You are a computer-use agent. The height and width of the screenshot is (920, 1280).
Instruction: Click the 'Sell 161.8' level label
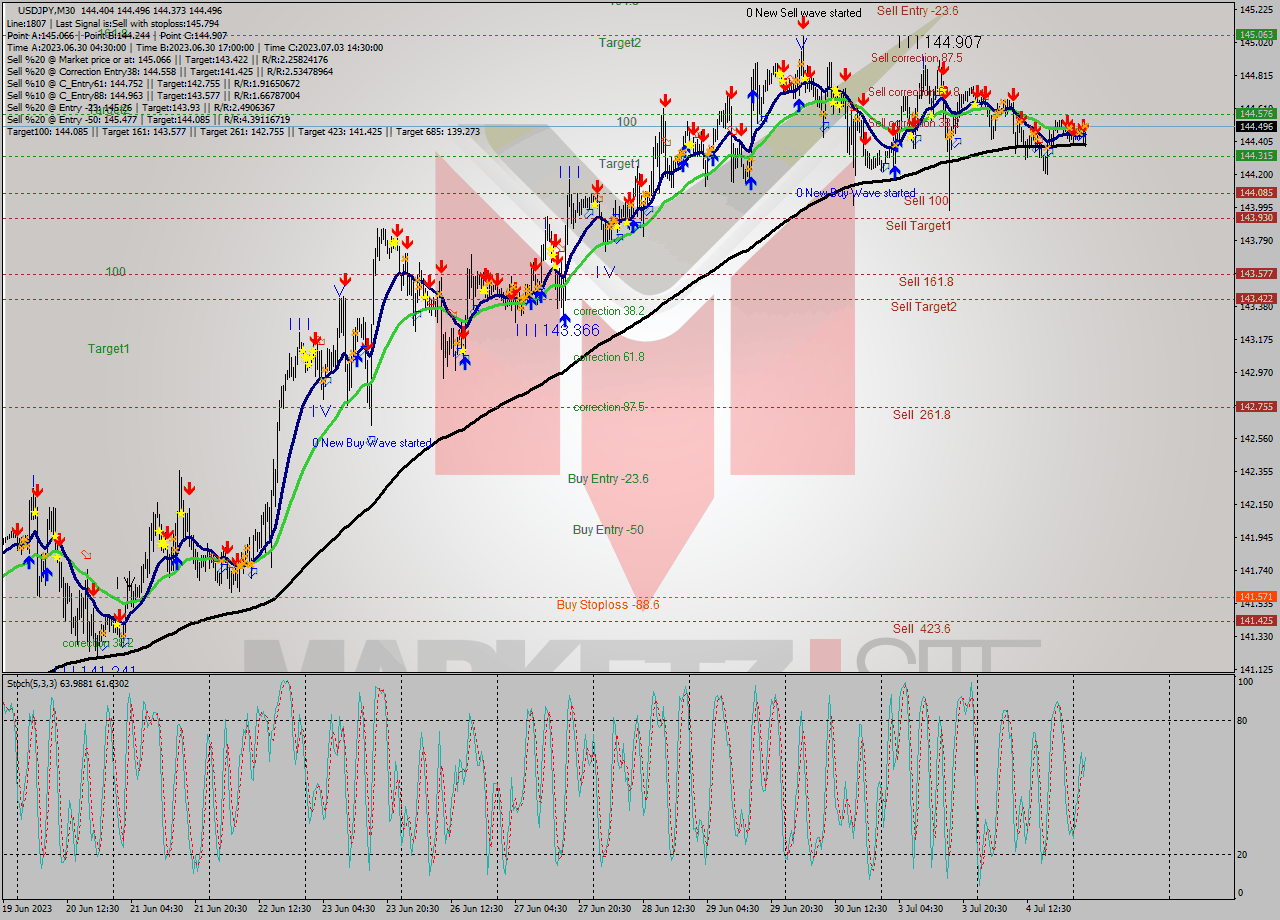(x=926, y=282)
